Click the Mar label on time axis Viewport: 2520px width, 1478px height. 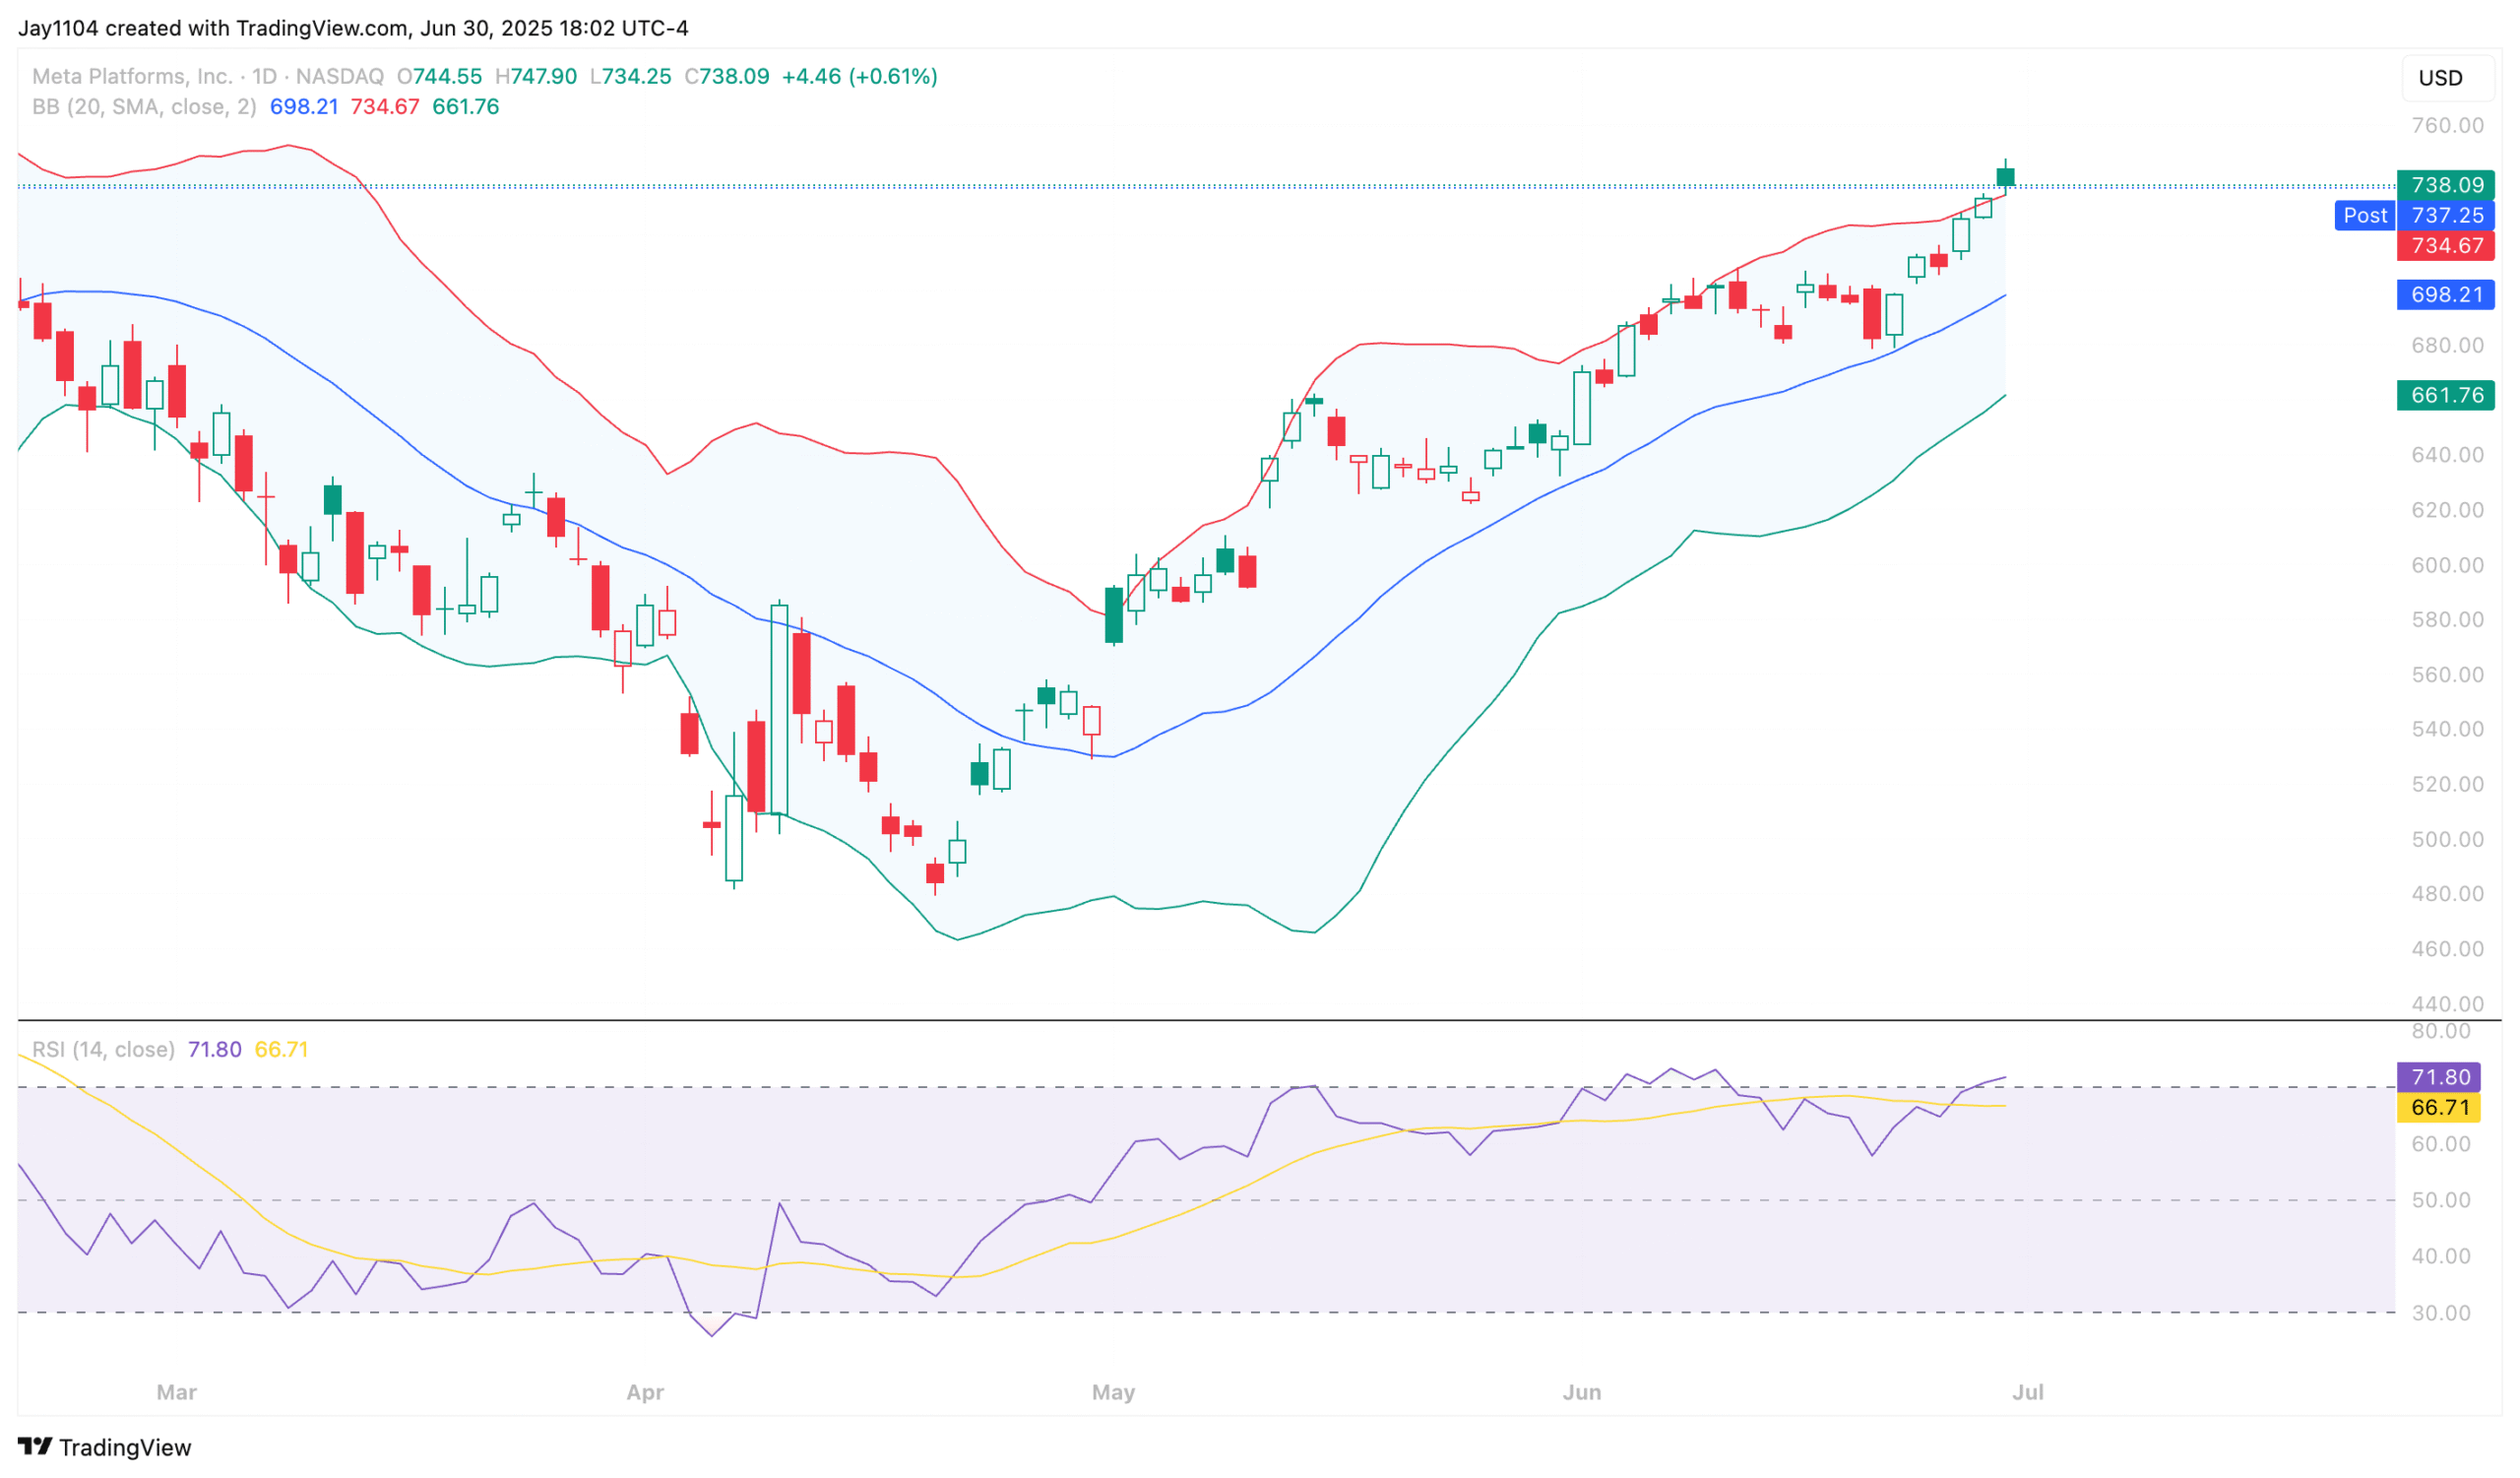coord(177,1392)
